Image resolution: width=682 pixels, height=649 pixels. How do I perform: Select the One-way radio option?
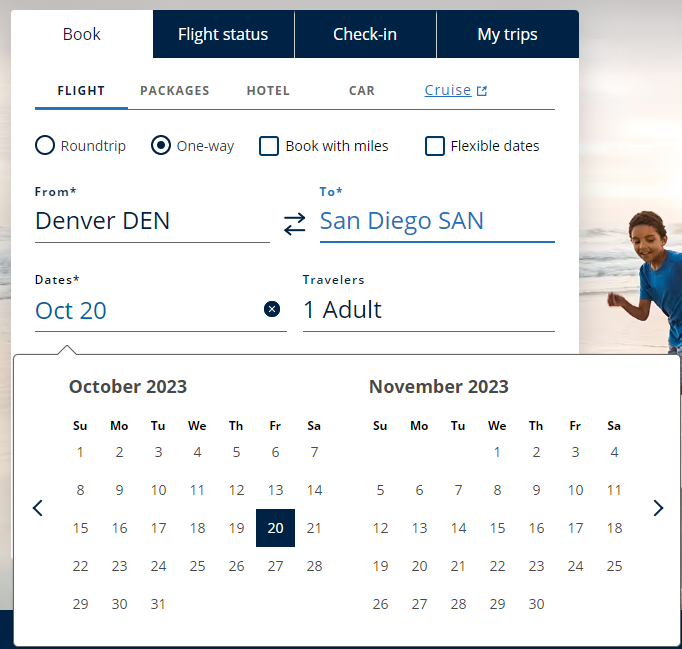[161, 146]
